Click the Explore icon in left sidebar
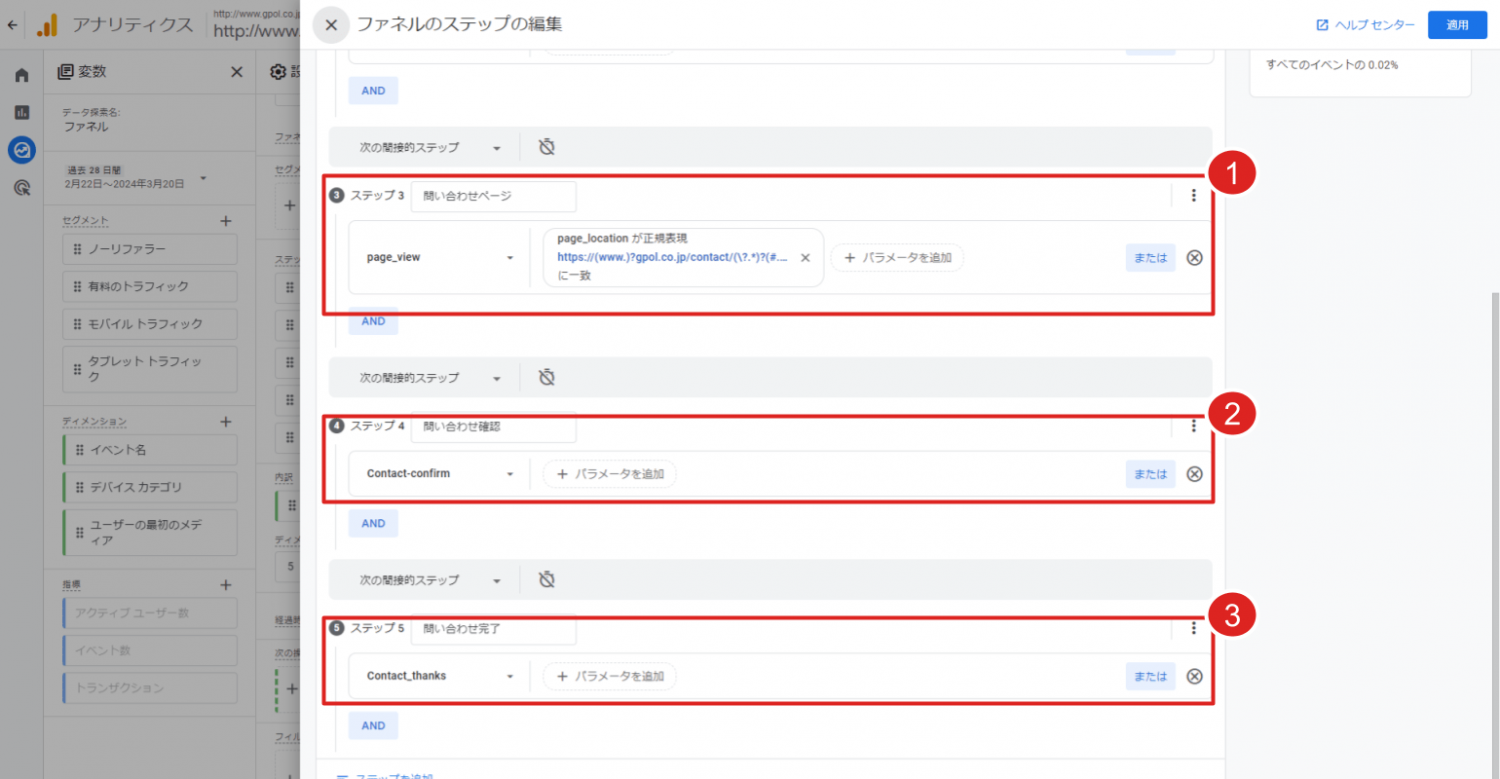The image size is (1500, 779). tap(21, 150)
